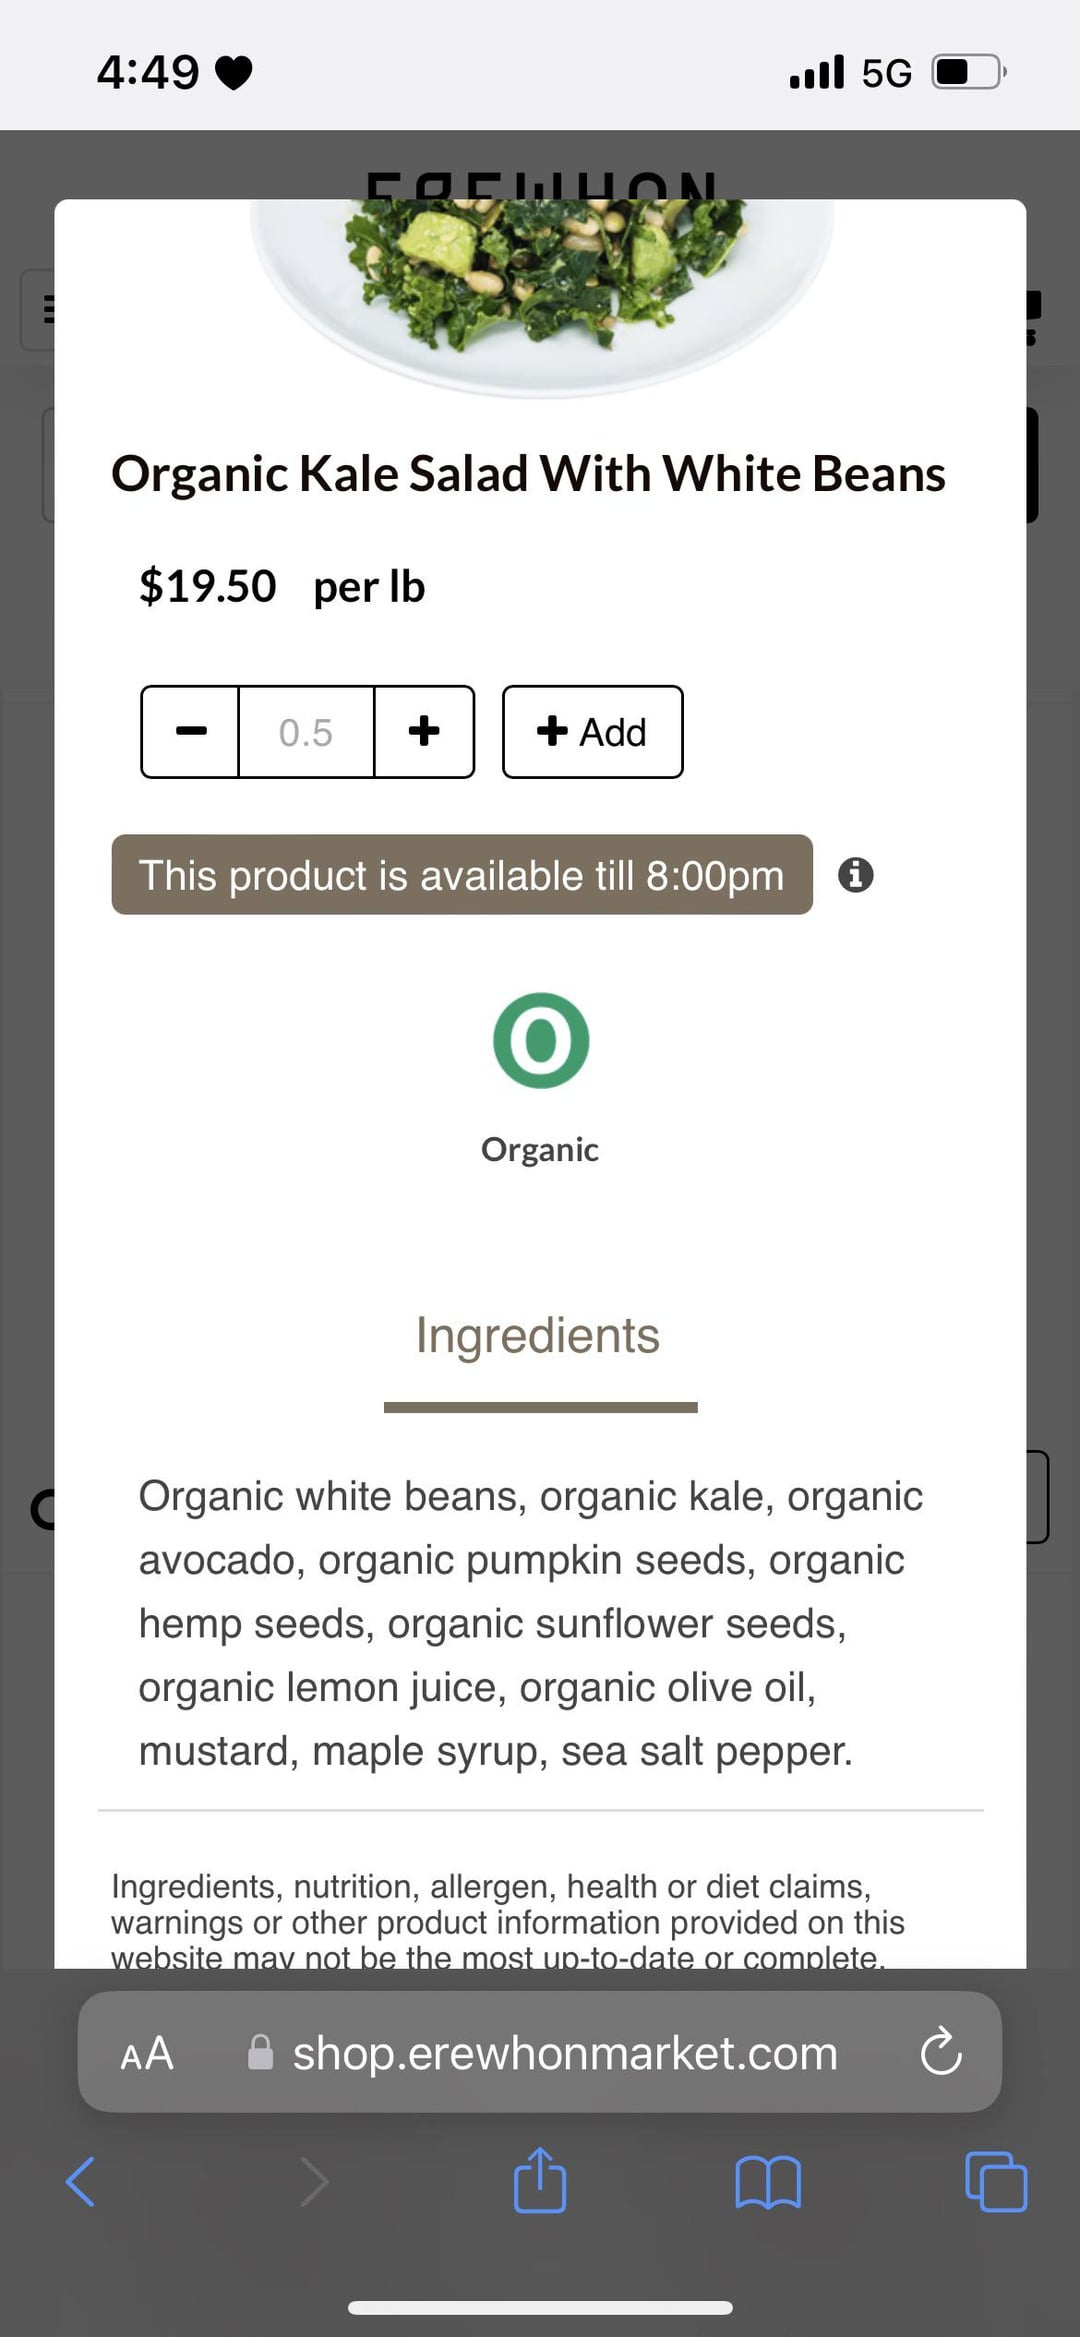Viewport: 1080px width, 2337px height.
Task: Open Safari AA text size menu
Action: tap(147, 2053)
